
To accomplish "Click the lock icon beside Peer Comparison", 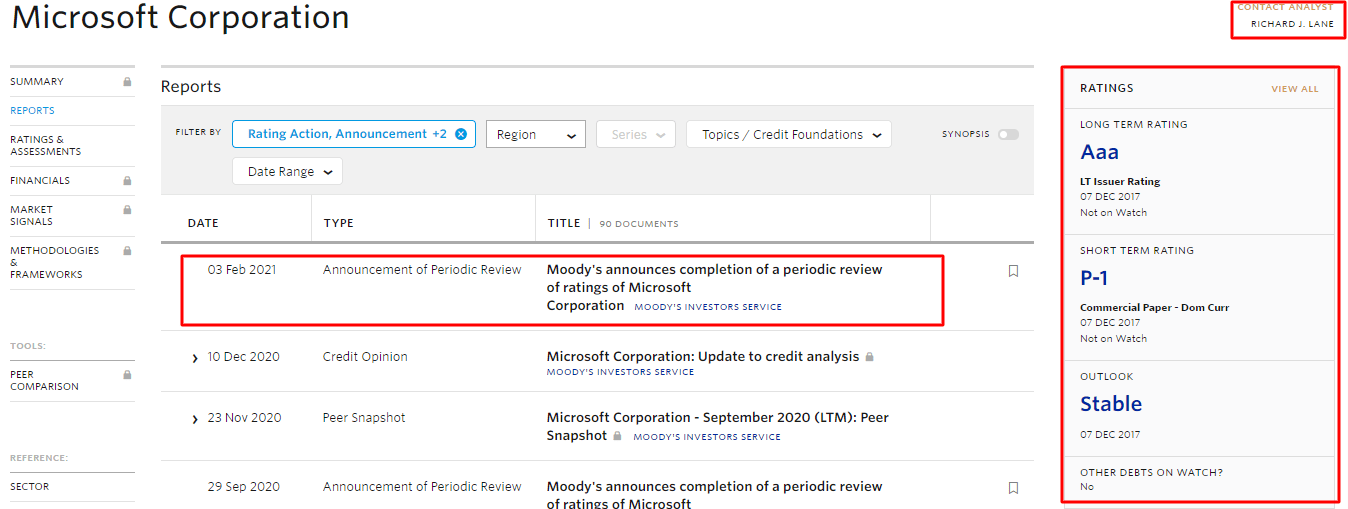I will (127, 375).
